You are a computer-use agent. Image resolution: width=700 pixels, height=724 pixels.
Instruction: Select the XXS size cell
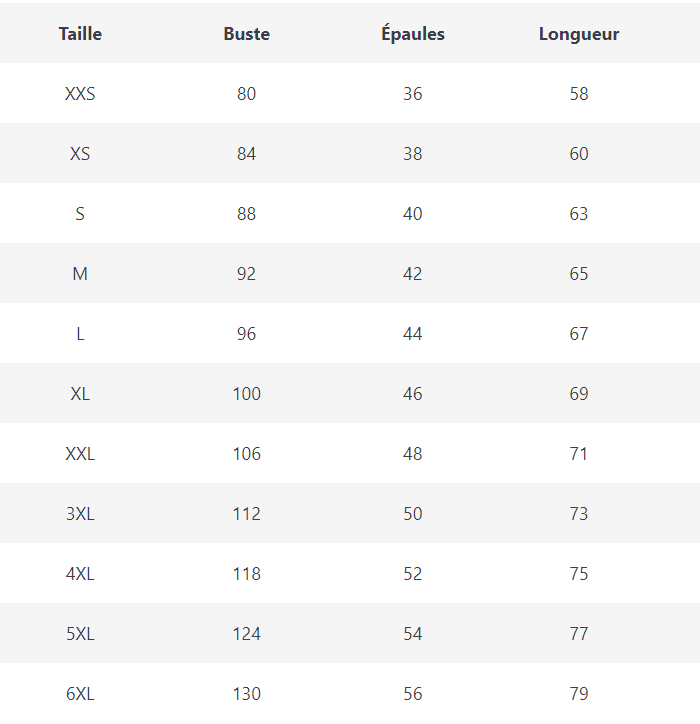pos(80,94)
